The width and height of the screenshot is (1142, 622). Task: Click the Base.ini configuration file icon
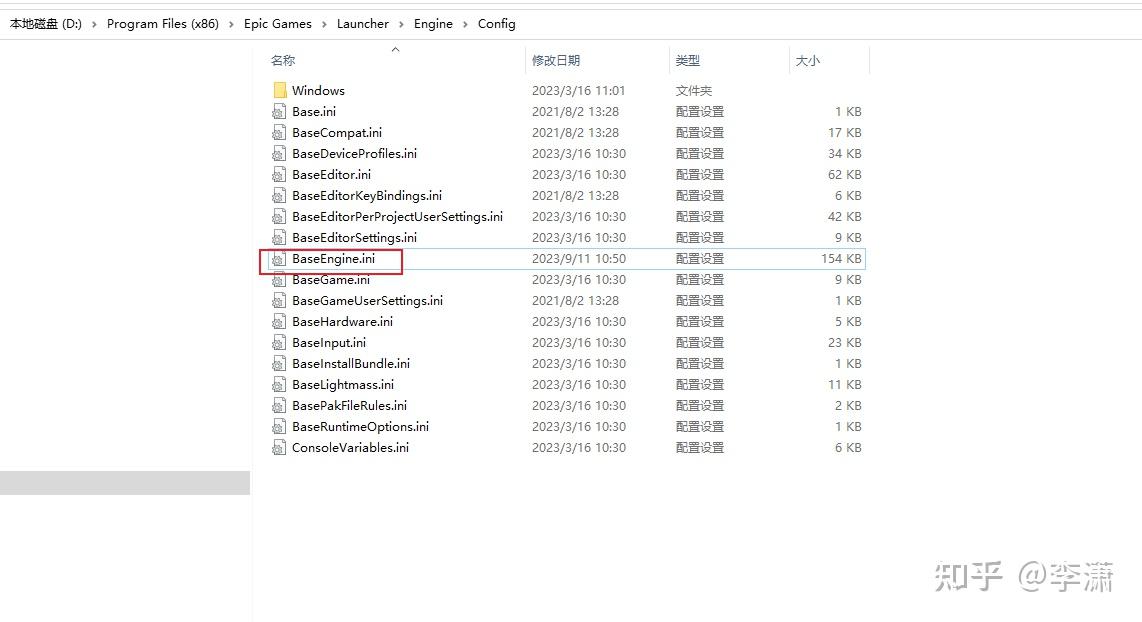pyautogui.click(x=278, y=111)
